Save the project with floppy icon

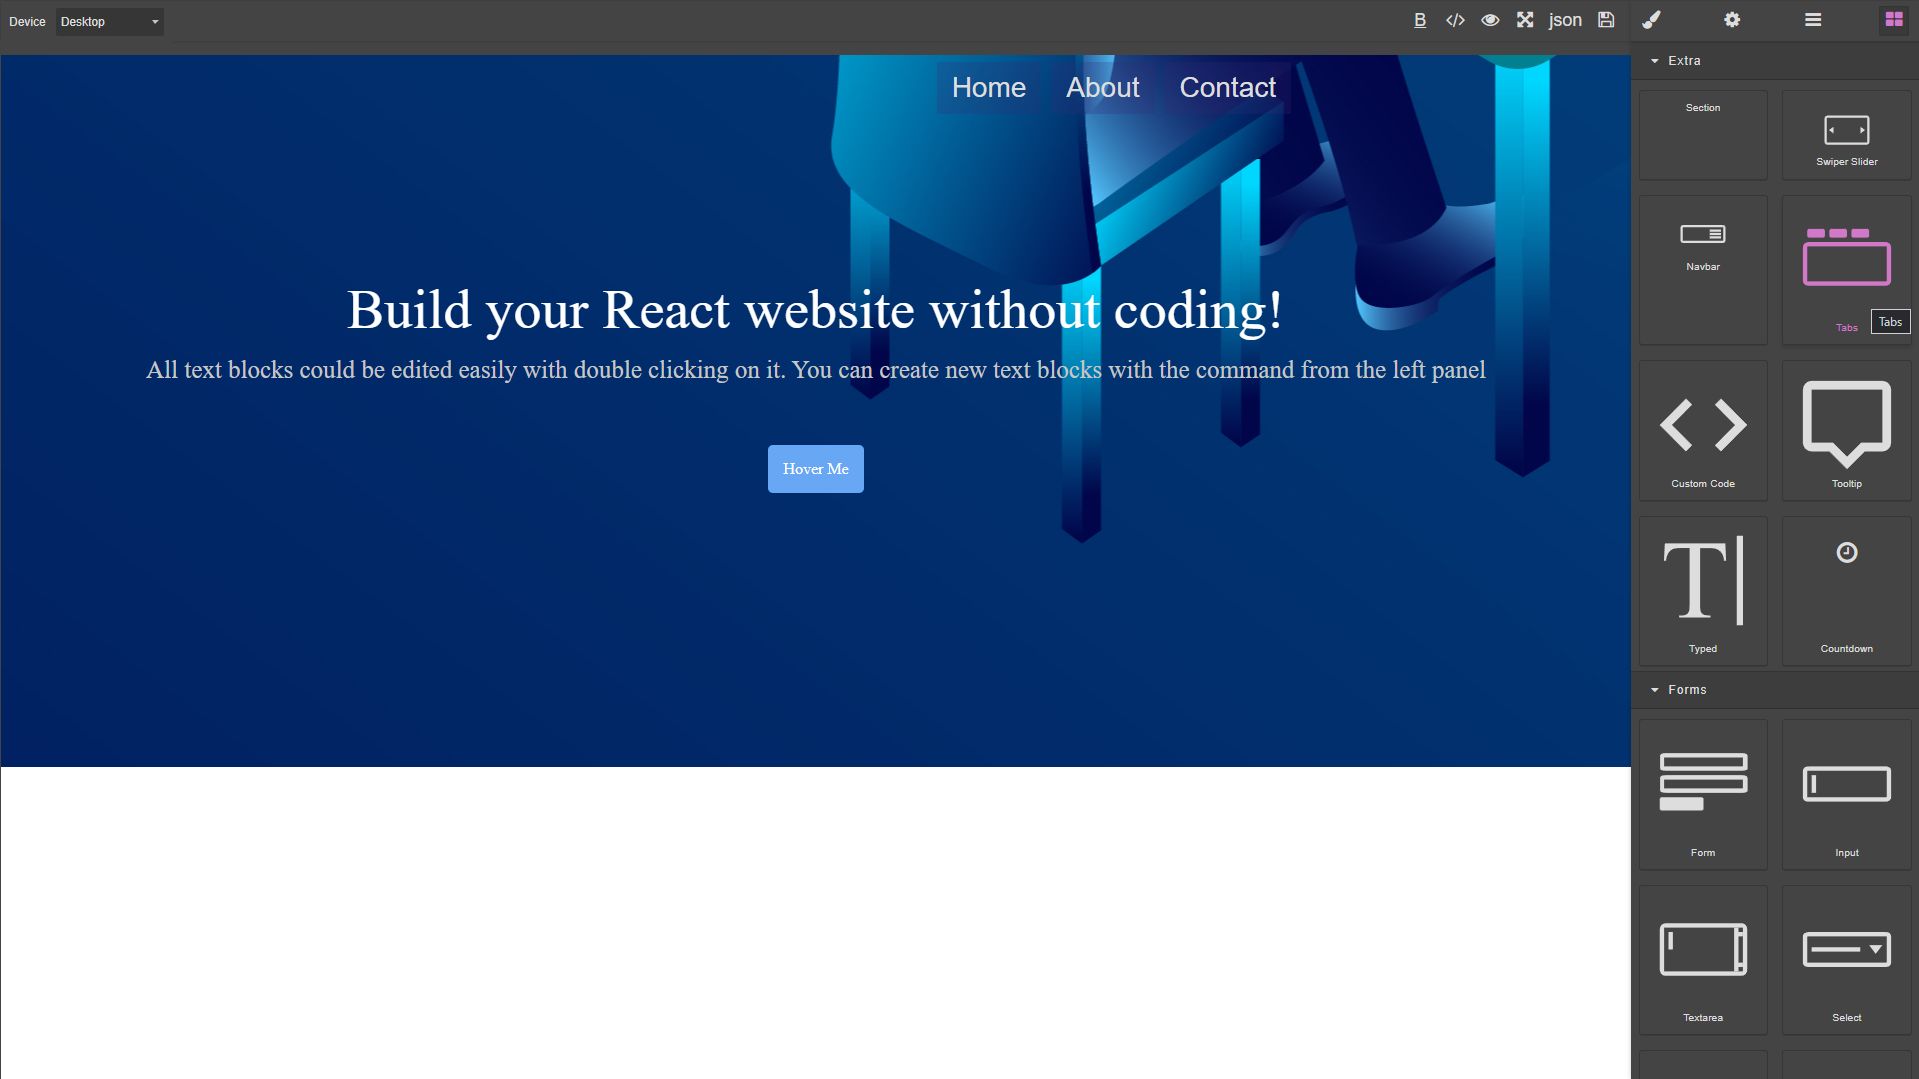(x=1606, y=20)
